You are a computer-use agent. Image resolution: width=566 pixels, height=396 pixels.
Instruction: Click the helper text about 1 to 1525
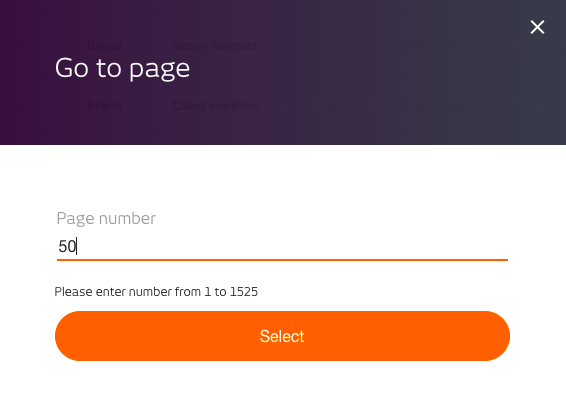pos(156,292)
